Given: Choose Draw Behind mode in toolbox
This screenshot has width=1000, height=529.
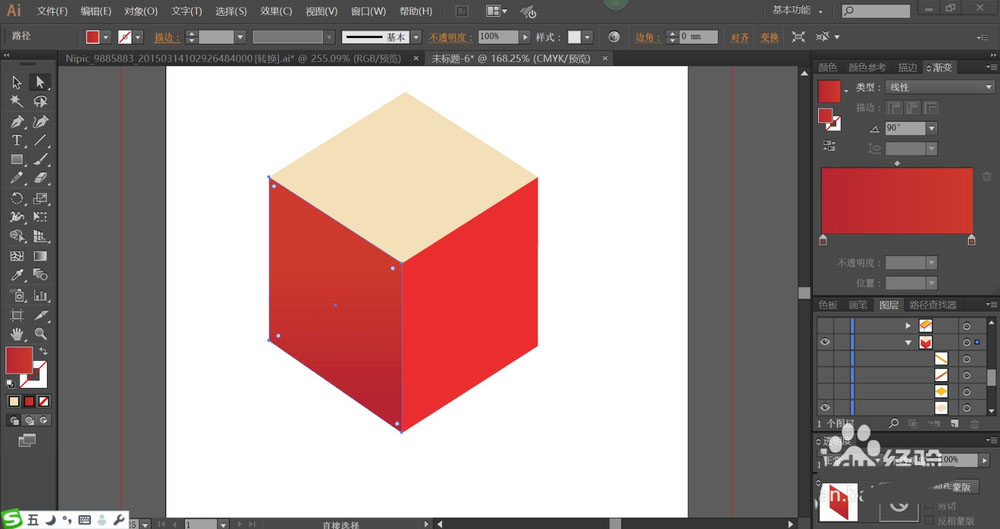Looking at the screenshot, I should pyautogui.click(x=29, y=421).
